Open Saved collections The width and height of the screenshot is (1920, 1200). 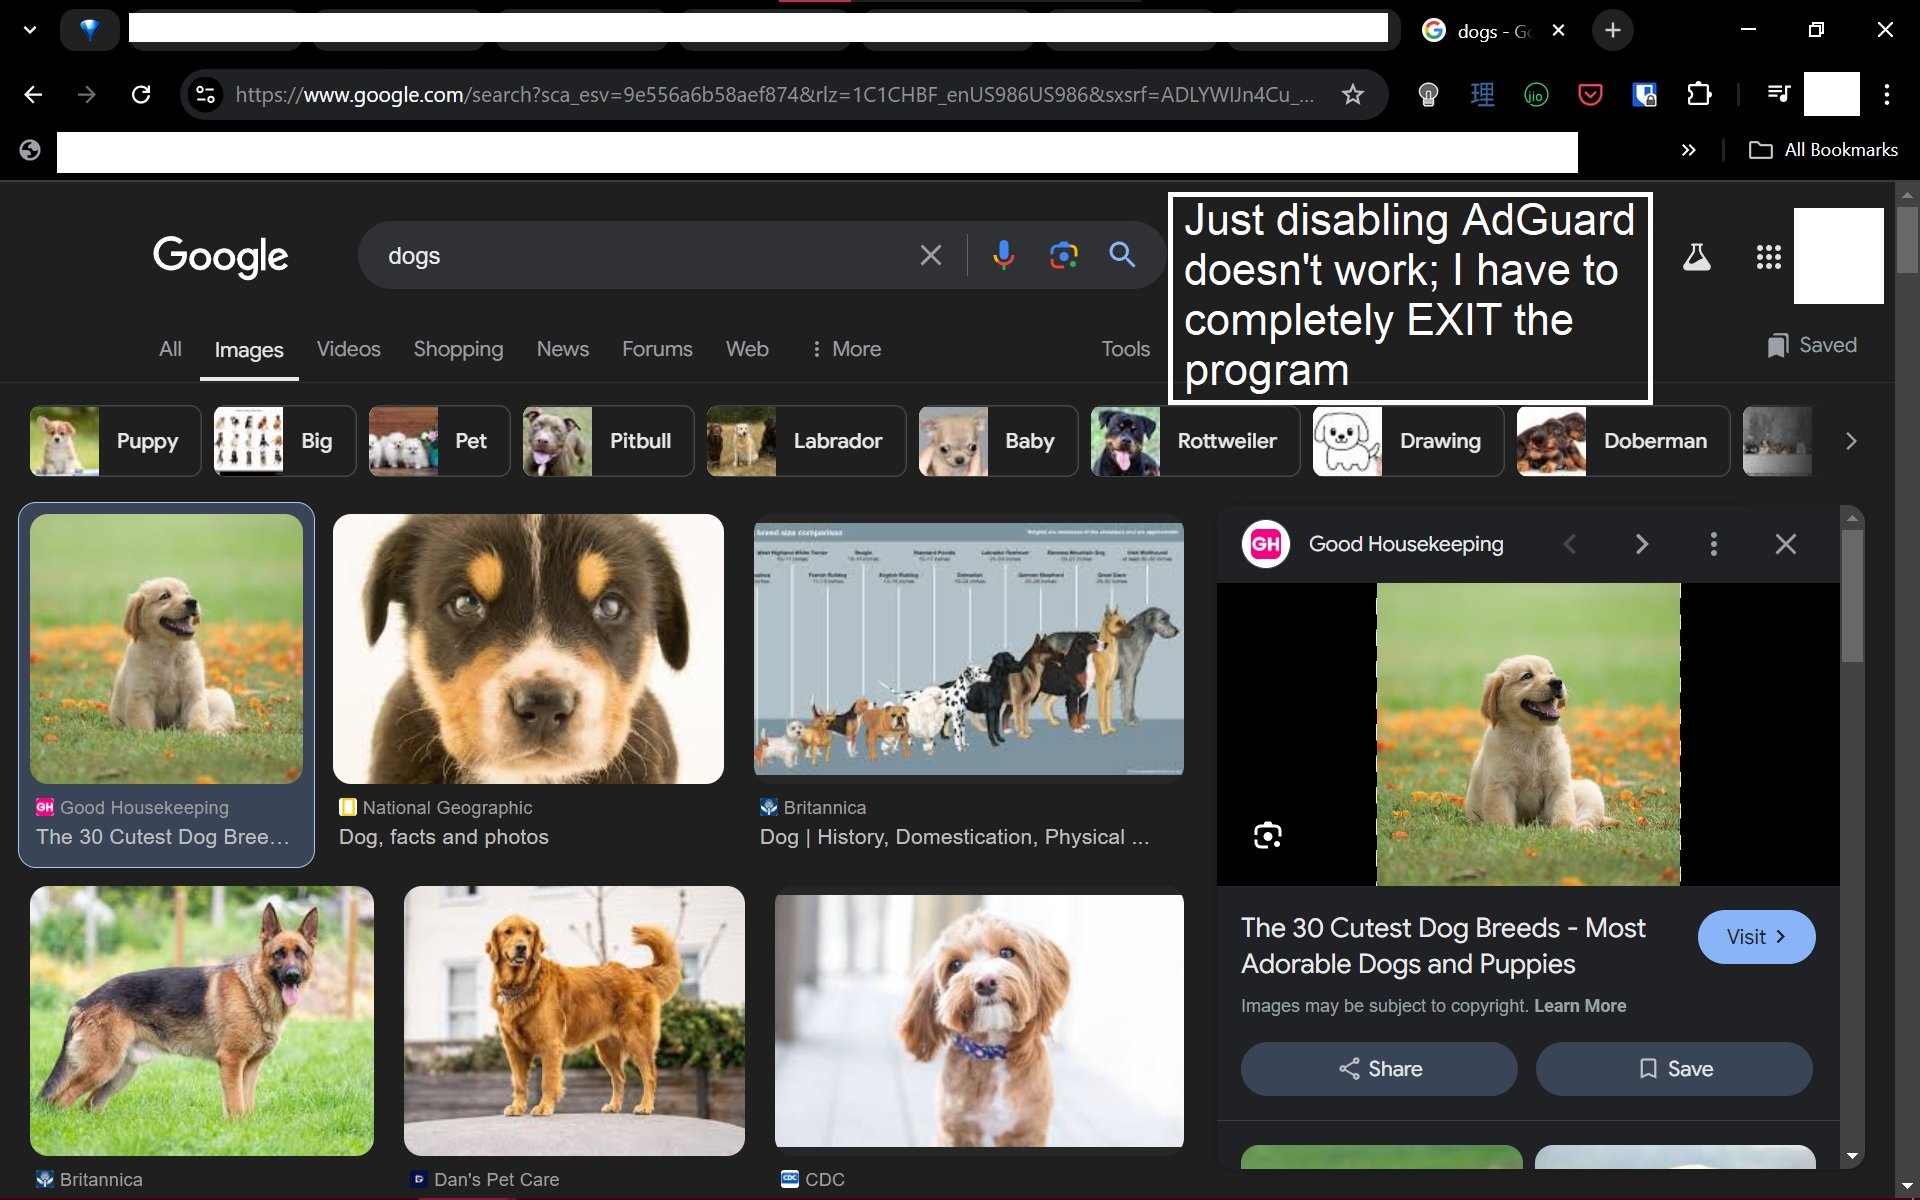click(1811, 345)
